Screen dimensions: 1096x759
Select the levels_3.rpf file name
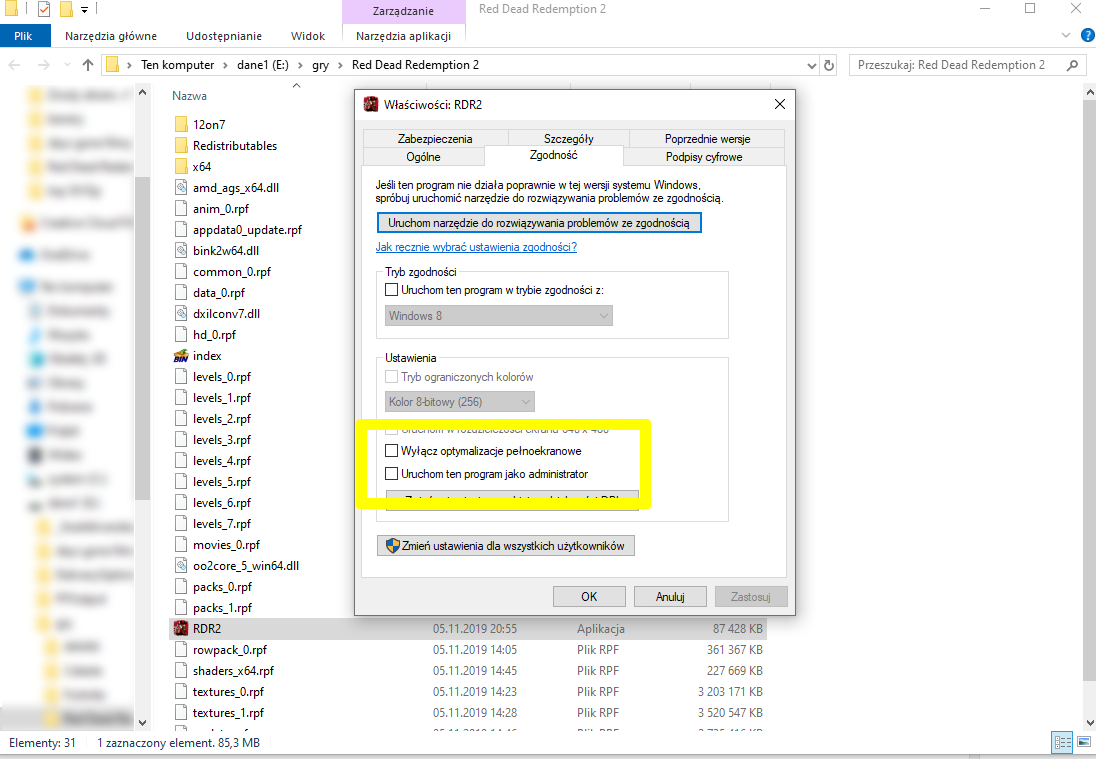(x=222, y=440)
